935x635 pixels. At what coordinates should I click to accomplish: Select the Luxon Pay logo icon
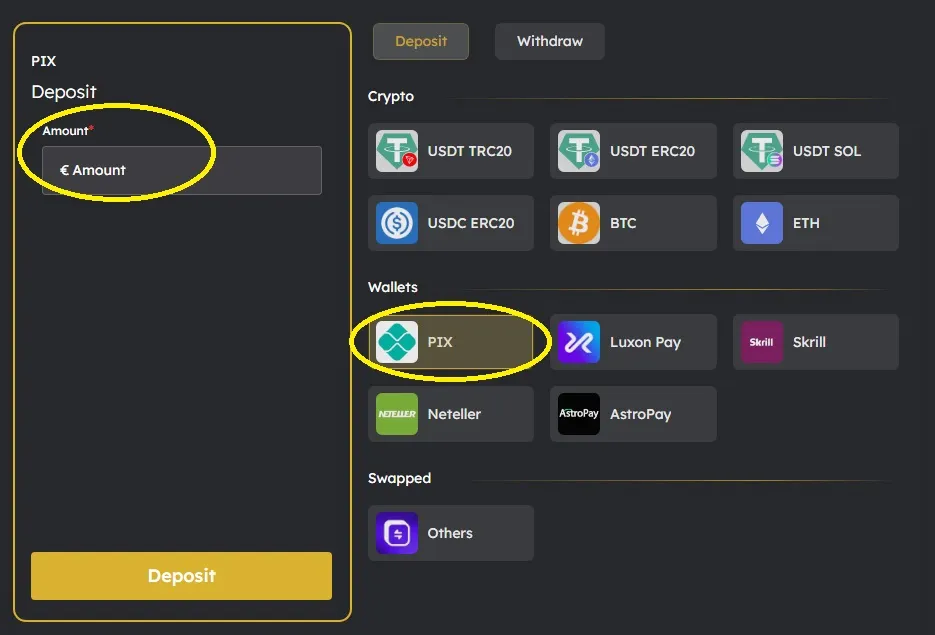[x=579, y=342]
